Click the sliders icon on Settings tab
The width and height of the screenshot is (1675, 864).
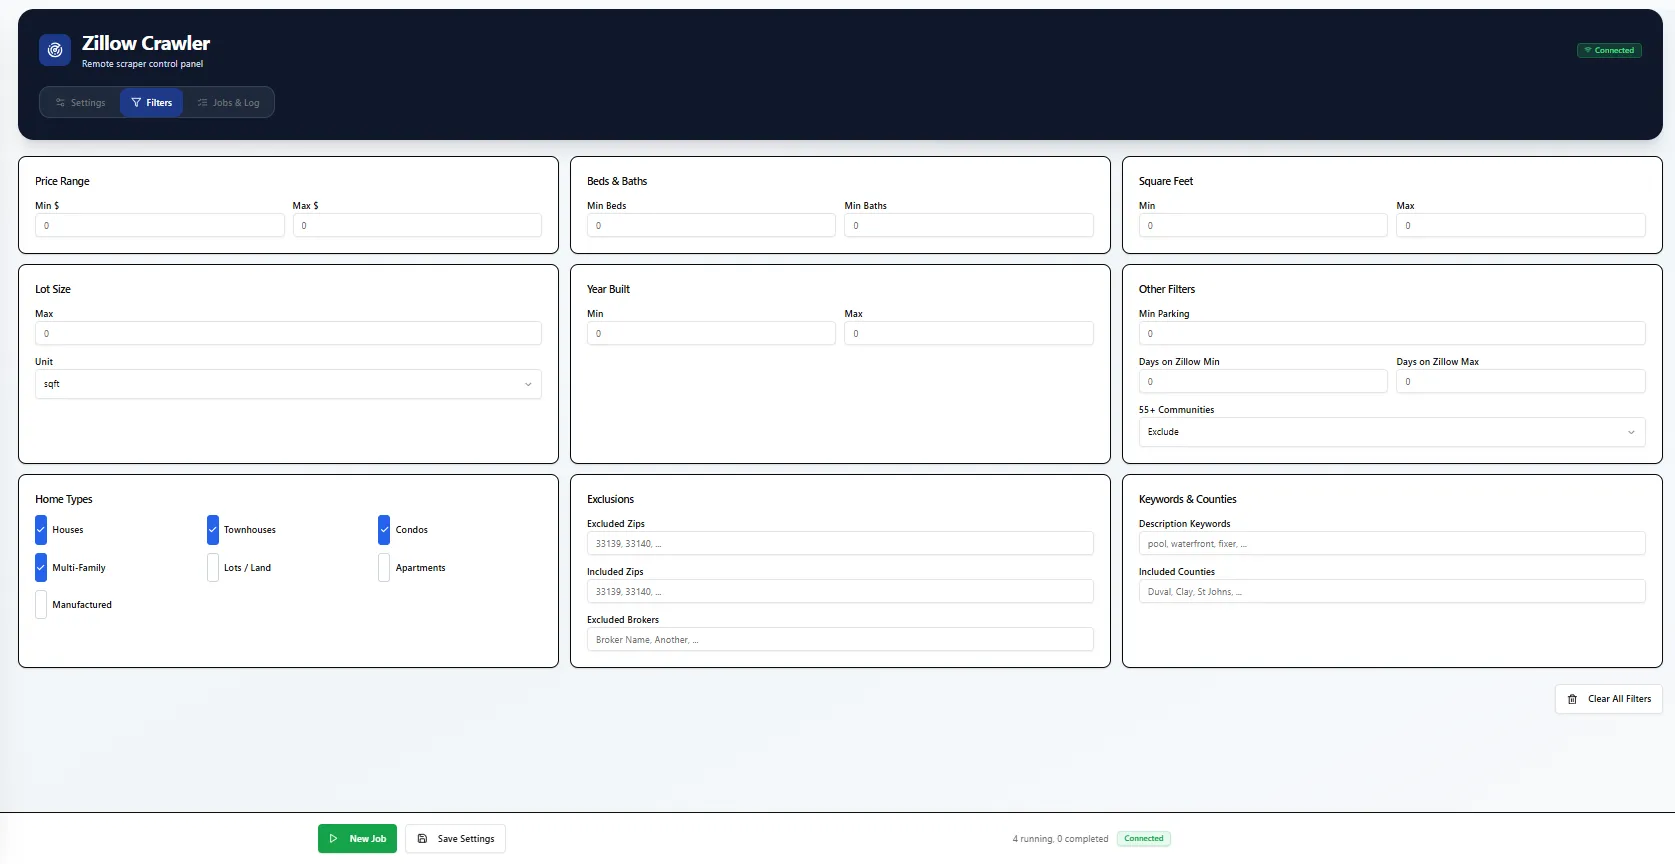[60, 103]
